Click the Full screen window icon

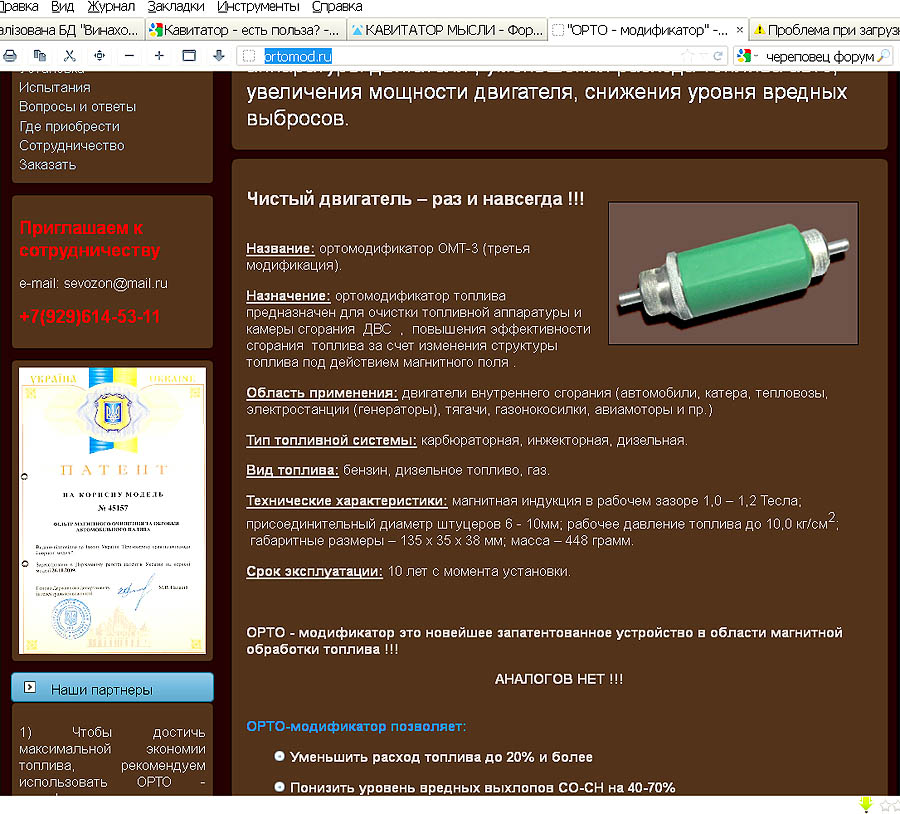(x=189, y=56)
